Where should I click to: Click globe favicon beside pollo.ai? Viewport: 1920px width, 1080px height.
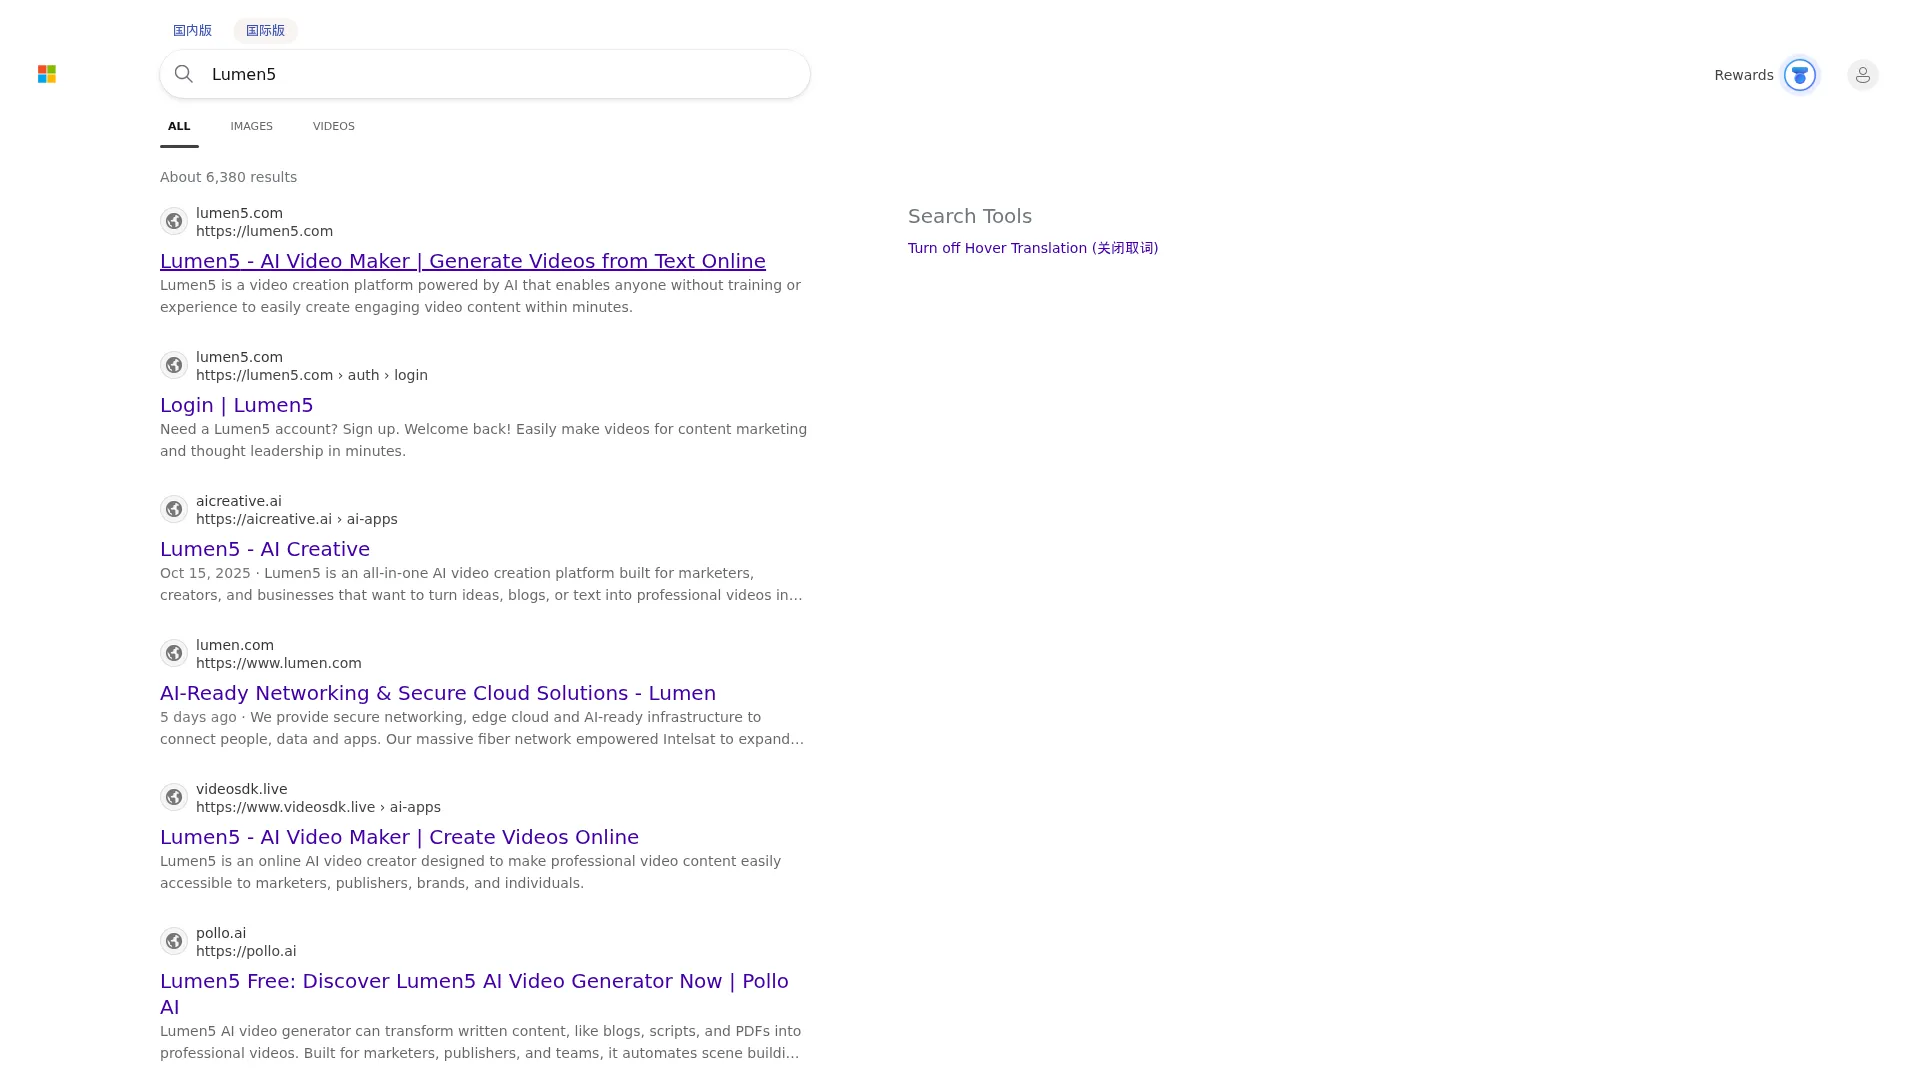pos(174,941)
